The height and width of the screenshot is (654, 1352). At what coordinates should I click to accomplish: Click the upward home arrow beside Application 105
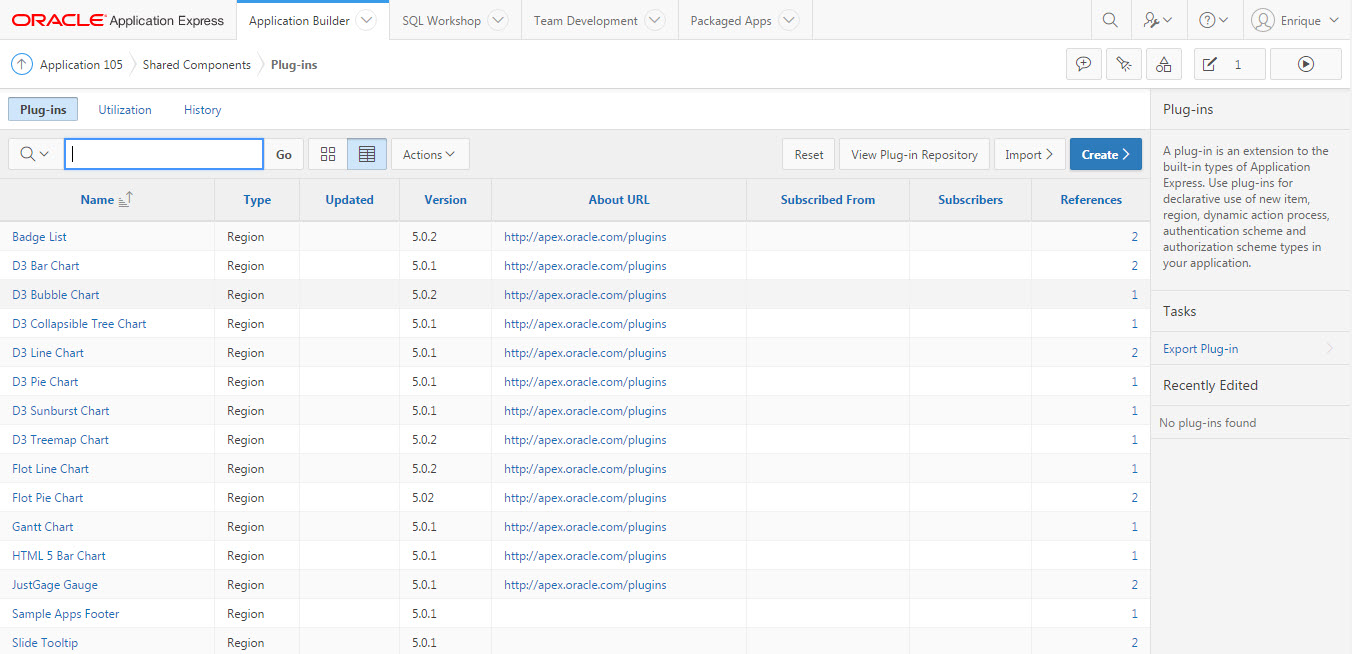[21, 63]
